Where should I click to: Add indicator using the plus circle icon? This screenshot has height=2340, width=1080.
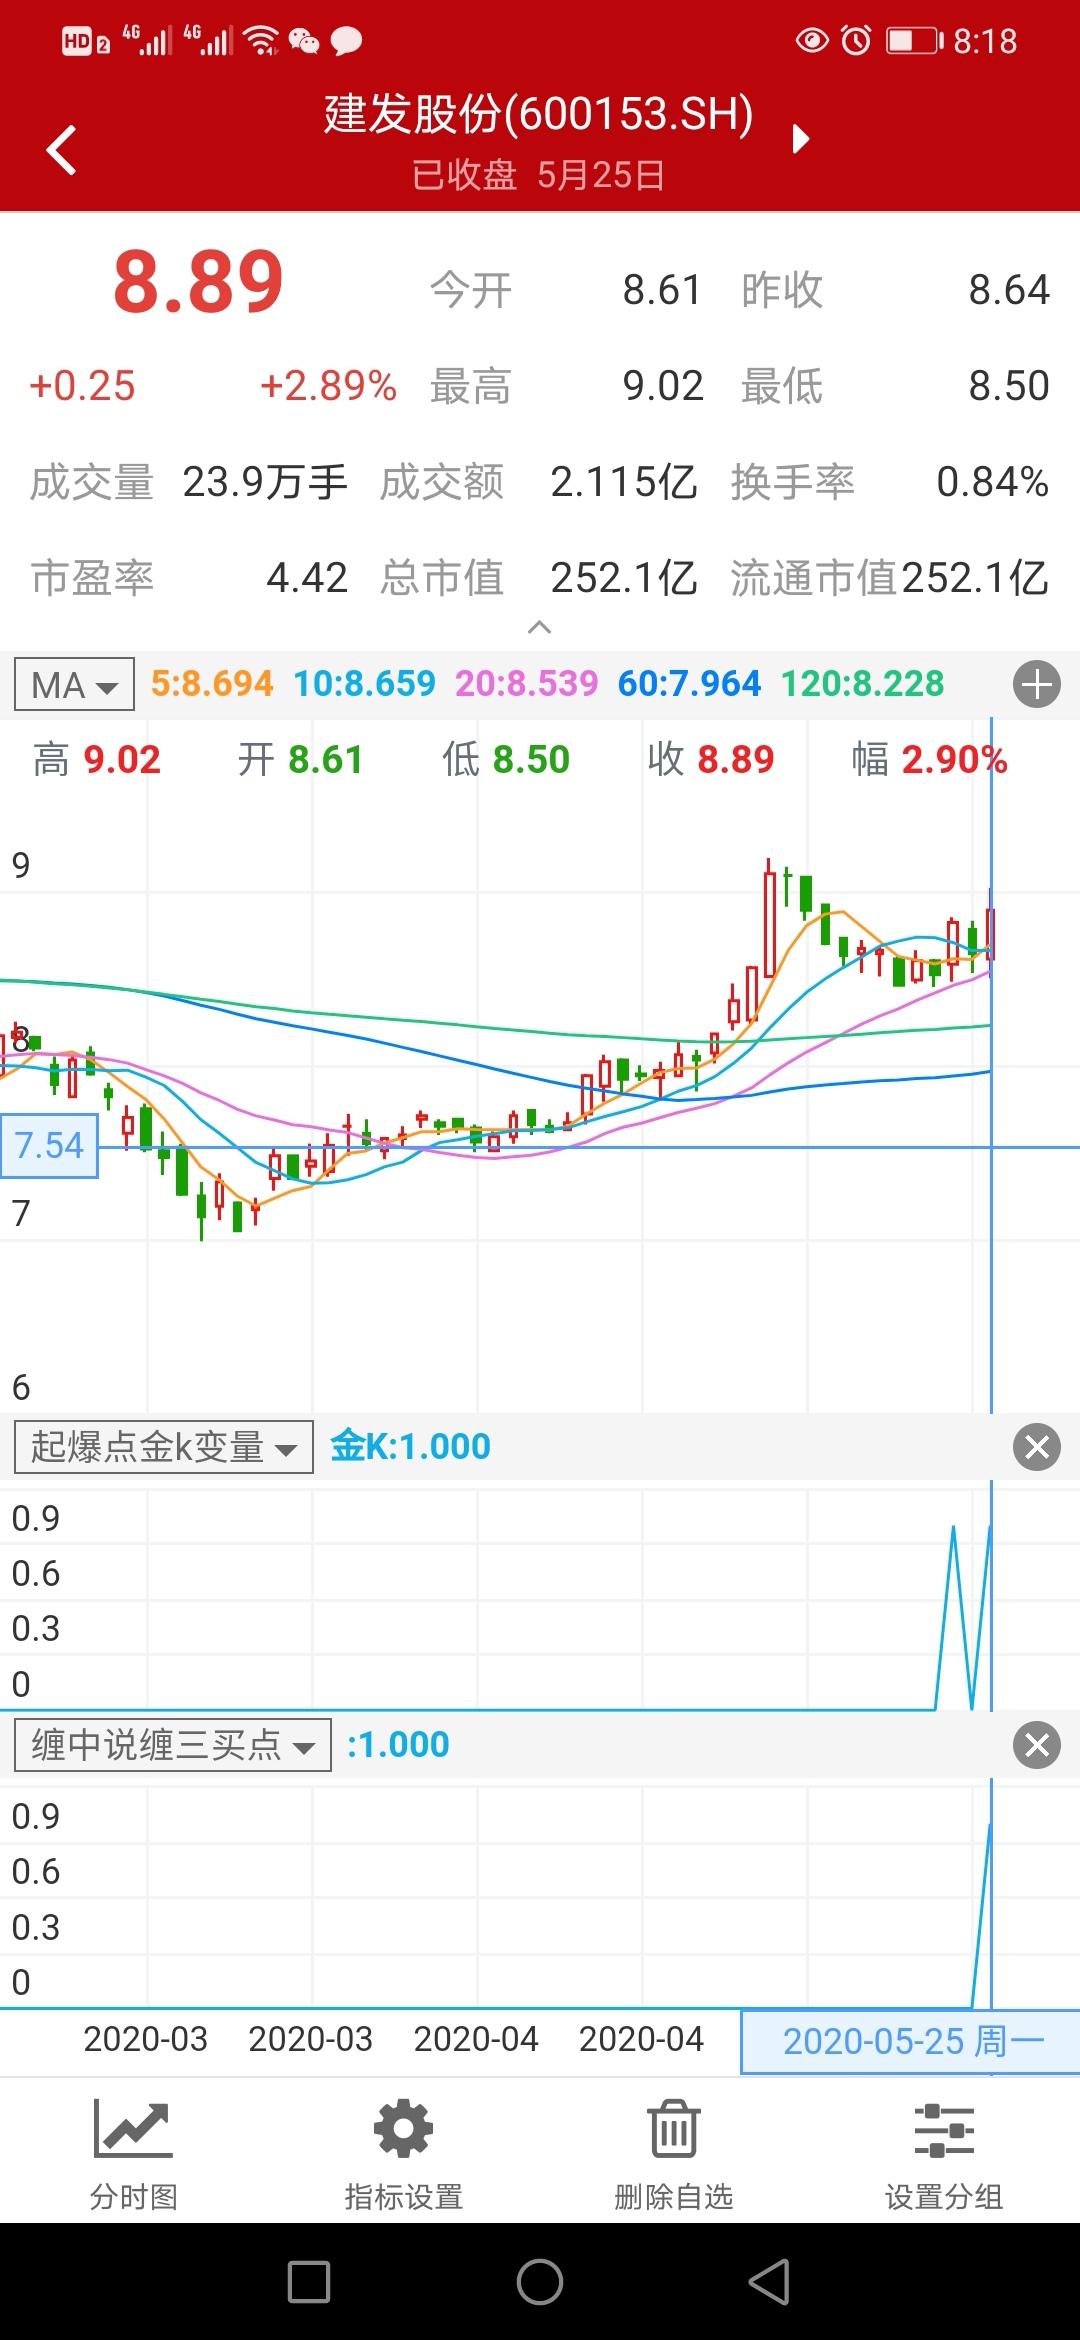(x=1036, y=685)
